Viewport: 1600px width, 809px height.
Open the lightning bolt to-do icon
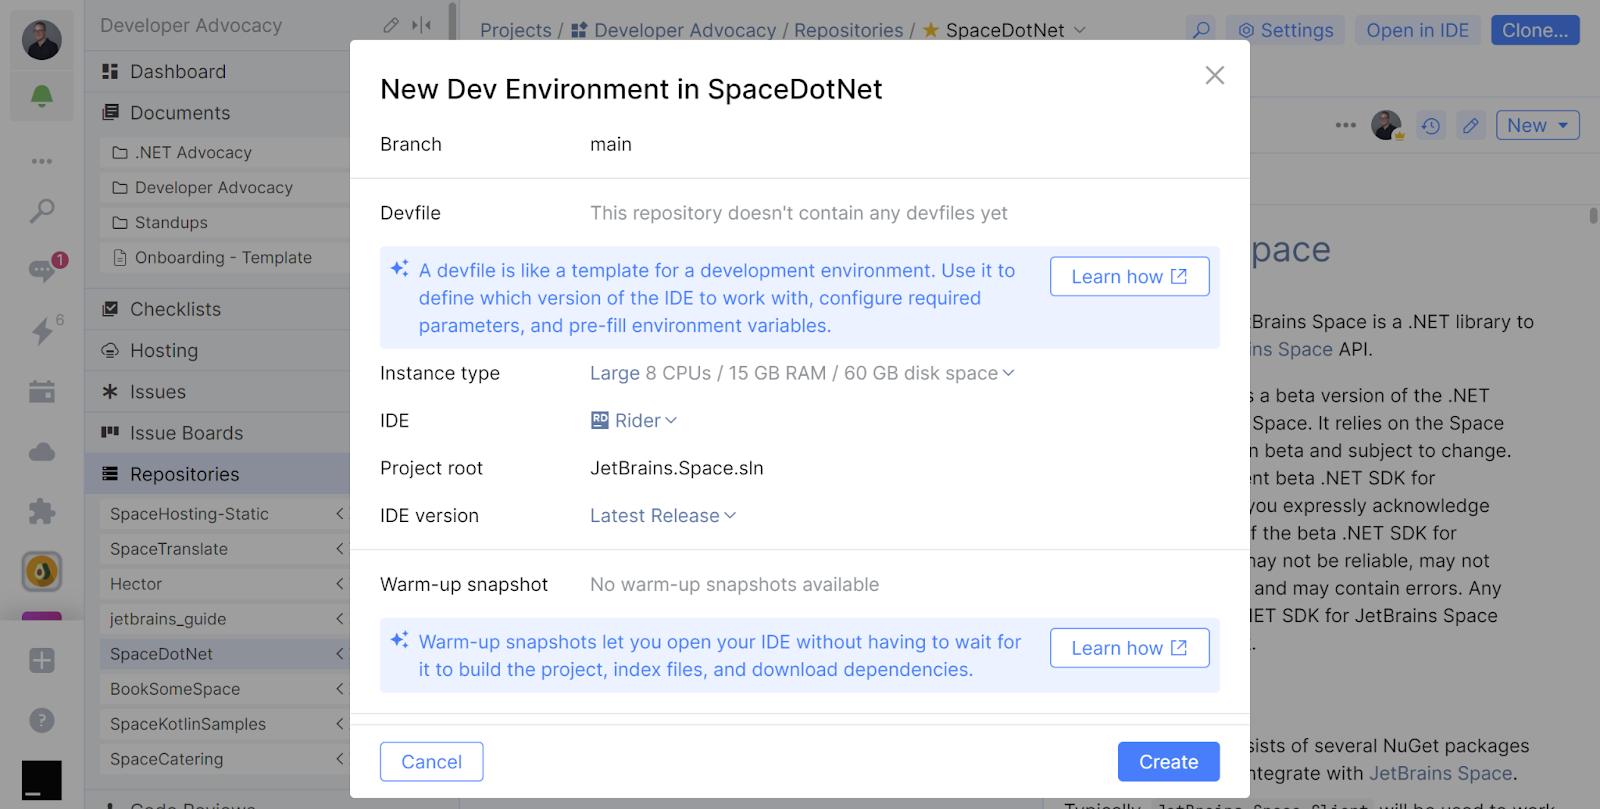(x=42, y=331)
